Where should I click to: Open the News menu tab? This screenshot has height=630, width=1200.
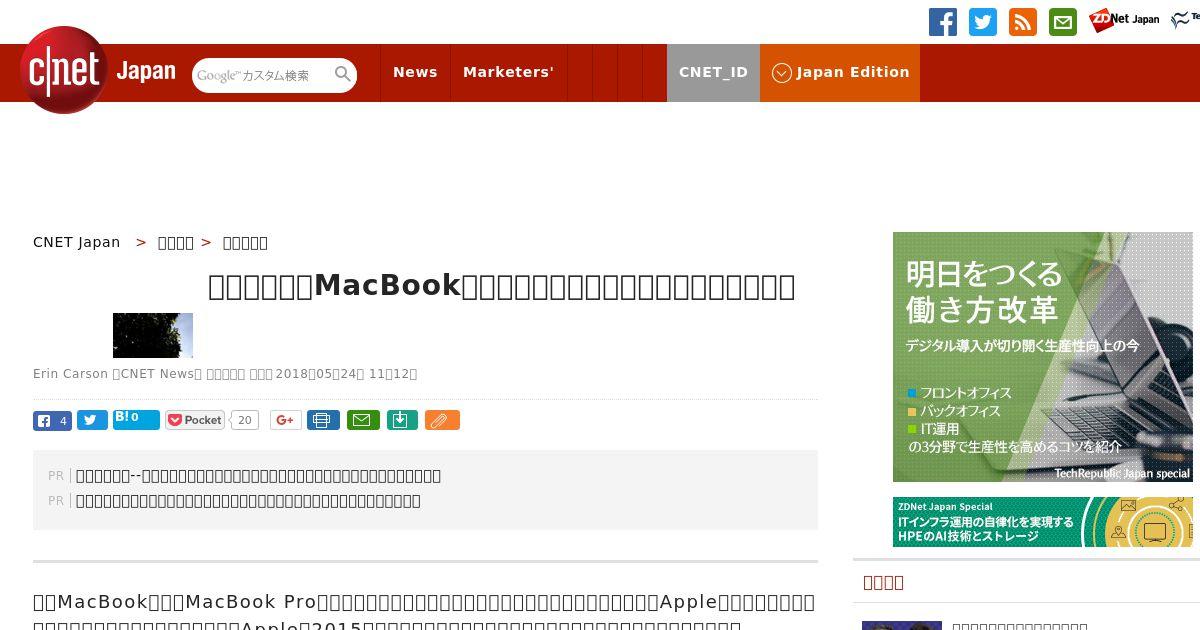pyautogui.click(x=415, y=72)
